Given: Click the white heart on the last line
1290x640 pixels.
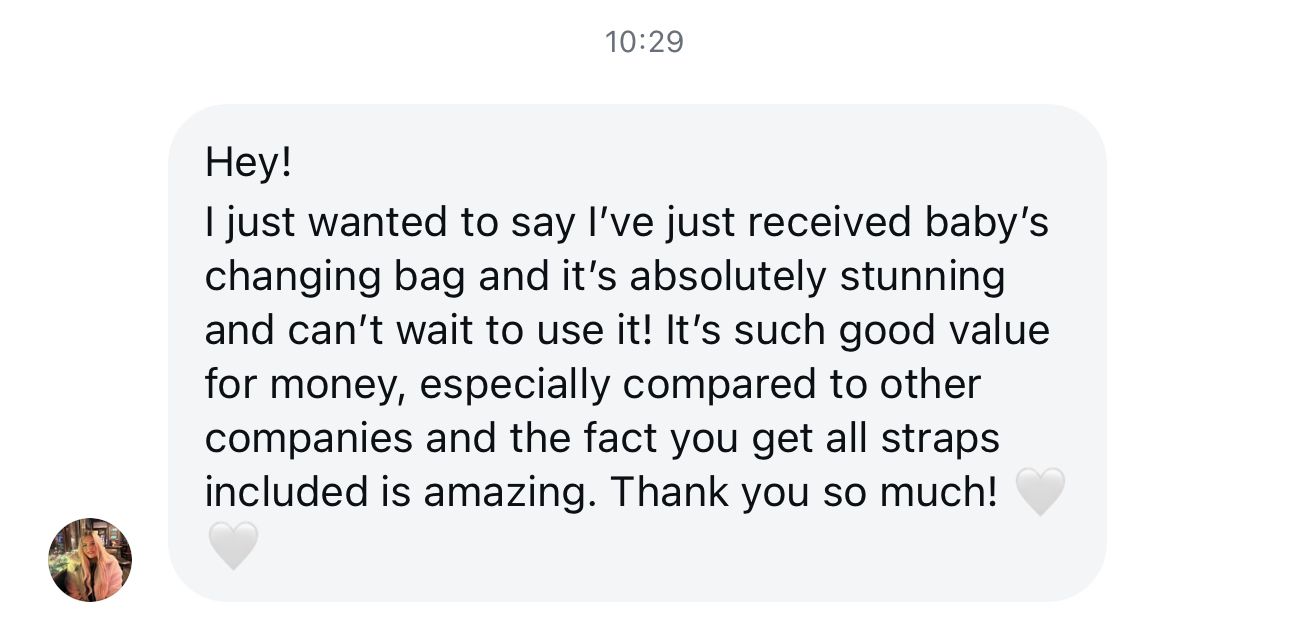Looking at the screenshot, I should coord(233,546).
